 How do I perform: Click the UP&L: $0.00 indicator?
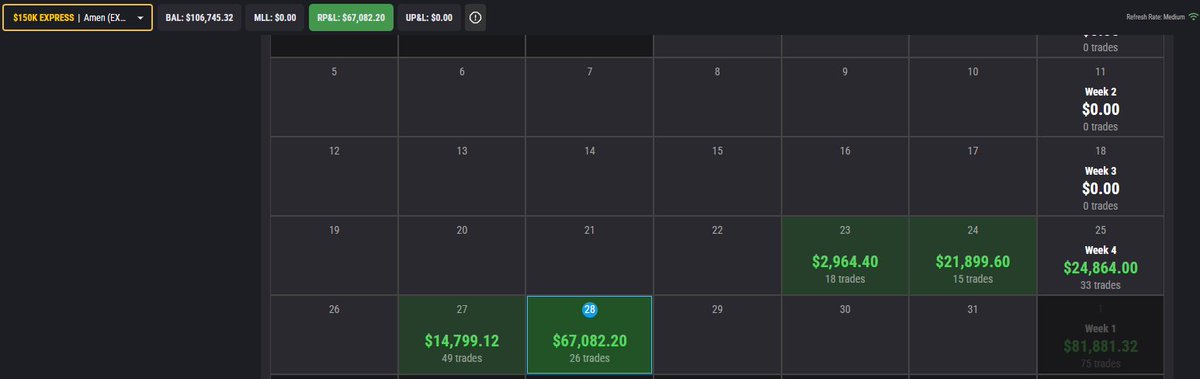tap(429, 18)
